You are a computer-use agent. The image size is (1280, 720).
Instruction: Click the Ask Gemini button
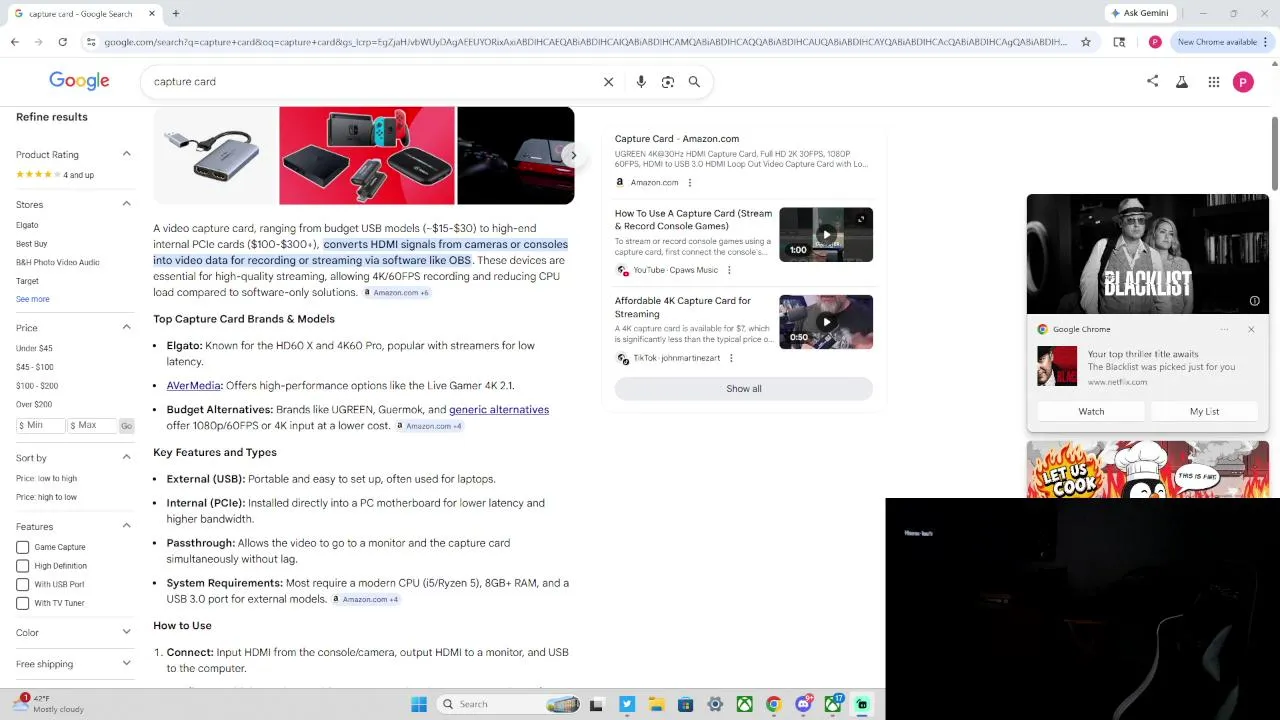pos(1139,14)
